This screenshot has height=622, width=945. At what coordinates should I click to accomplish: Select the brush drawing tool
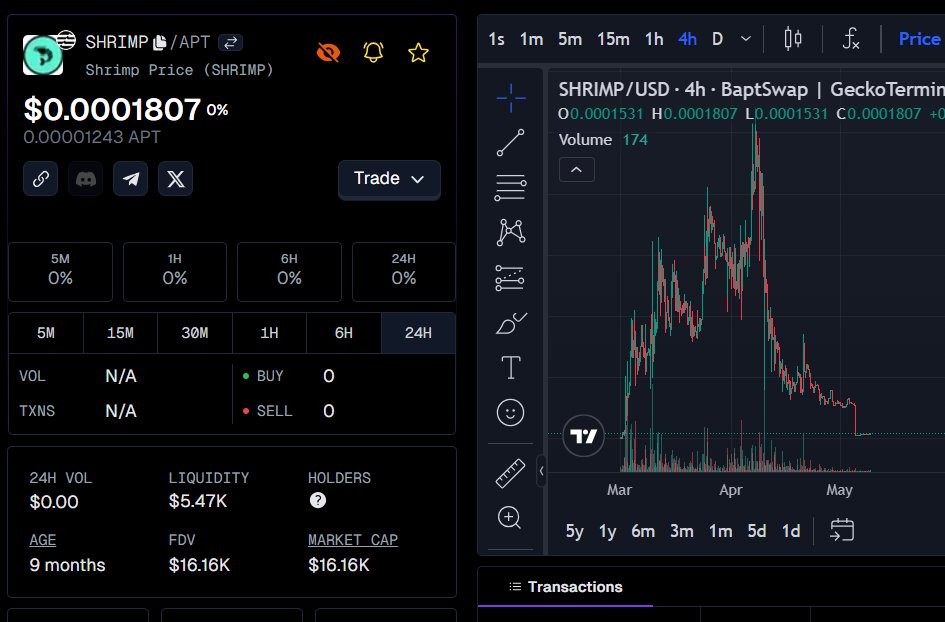[x=510, y=323]
